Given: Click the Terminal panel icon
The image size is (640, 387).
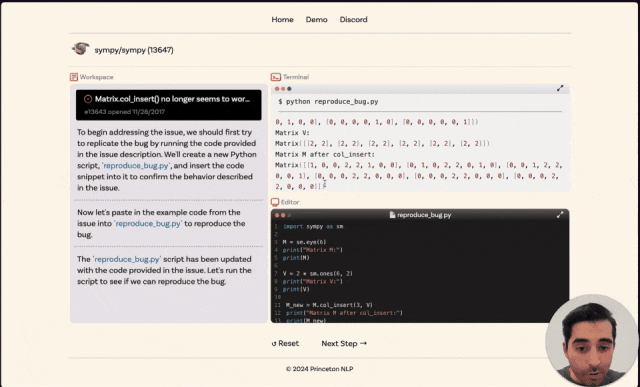Looking at the screenshot, I should point(276,77).
